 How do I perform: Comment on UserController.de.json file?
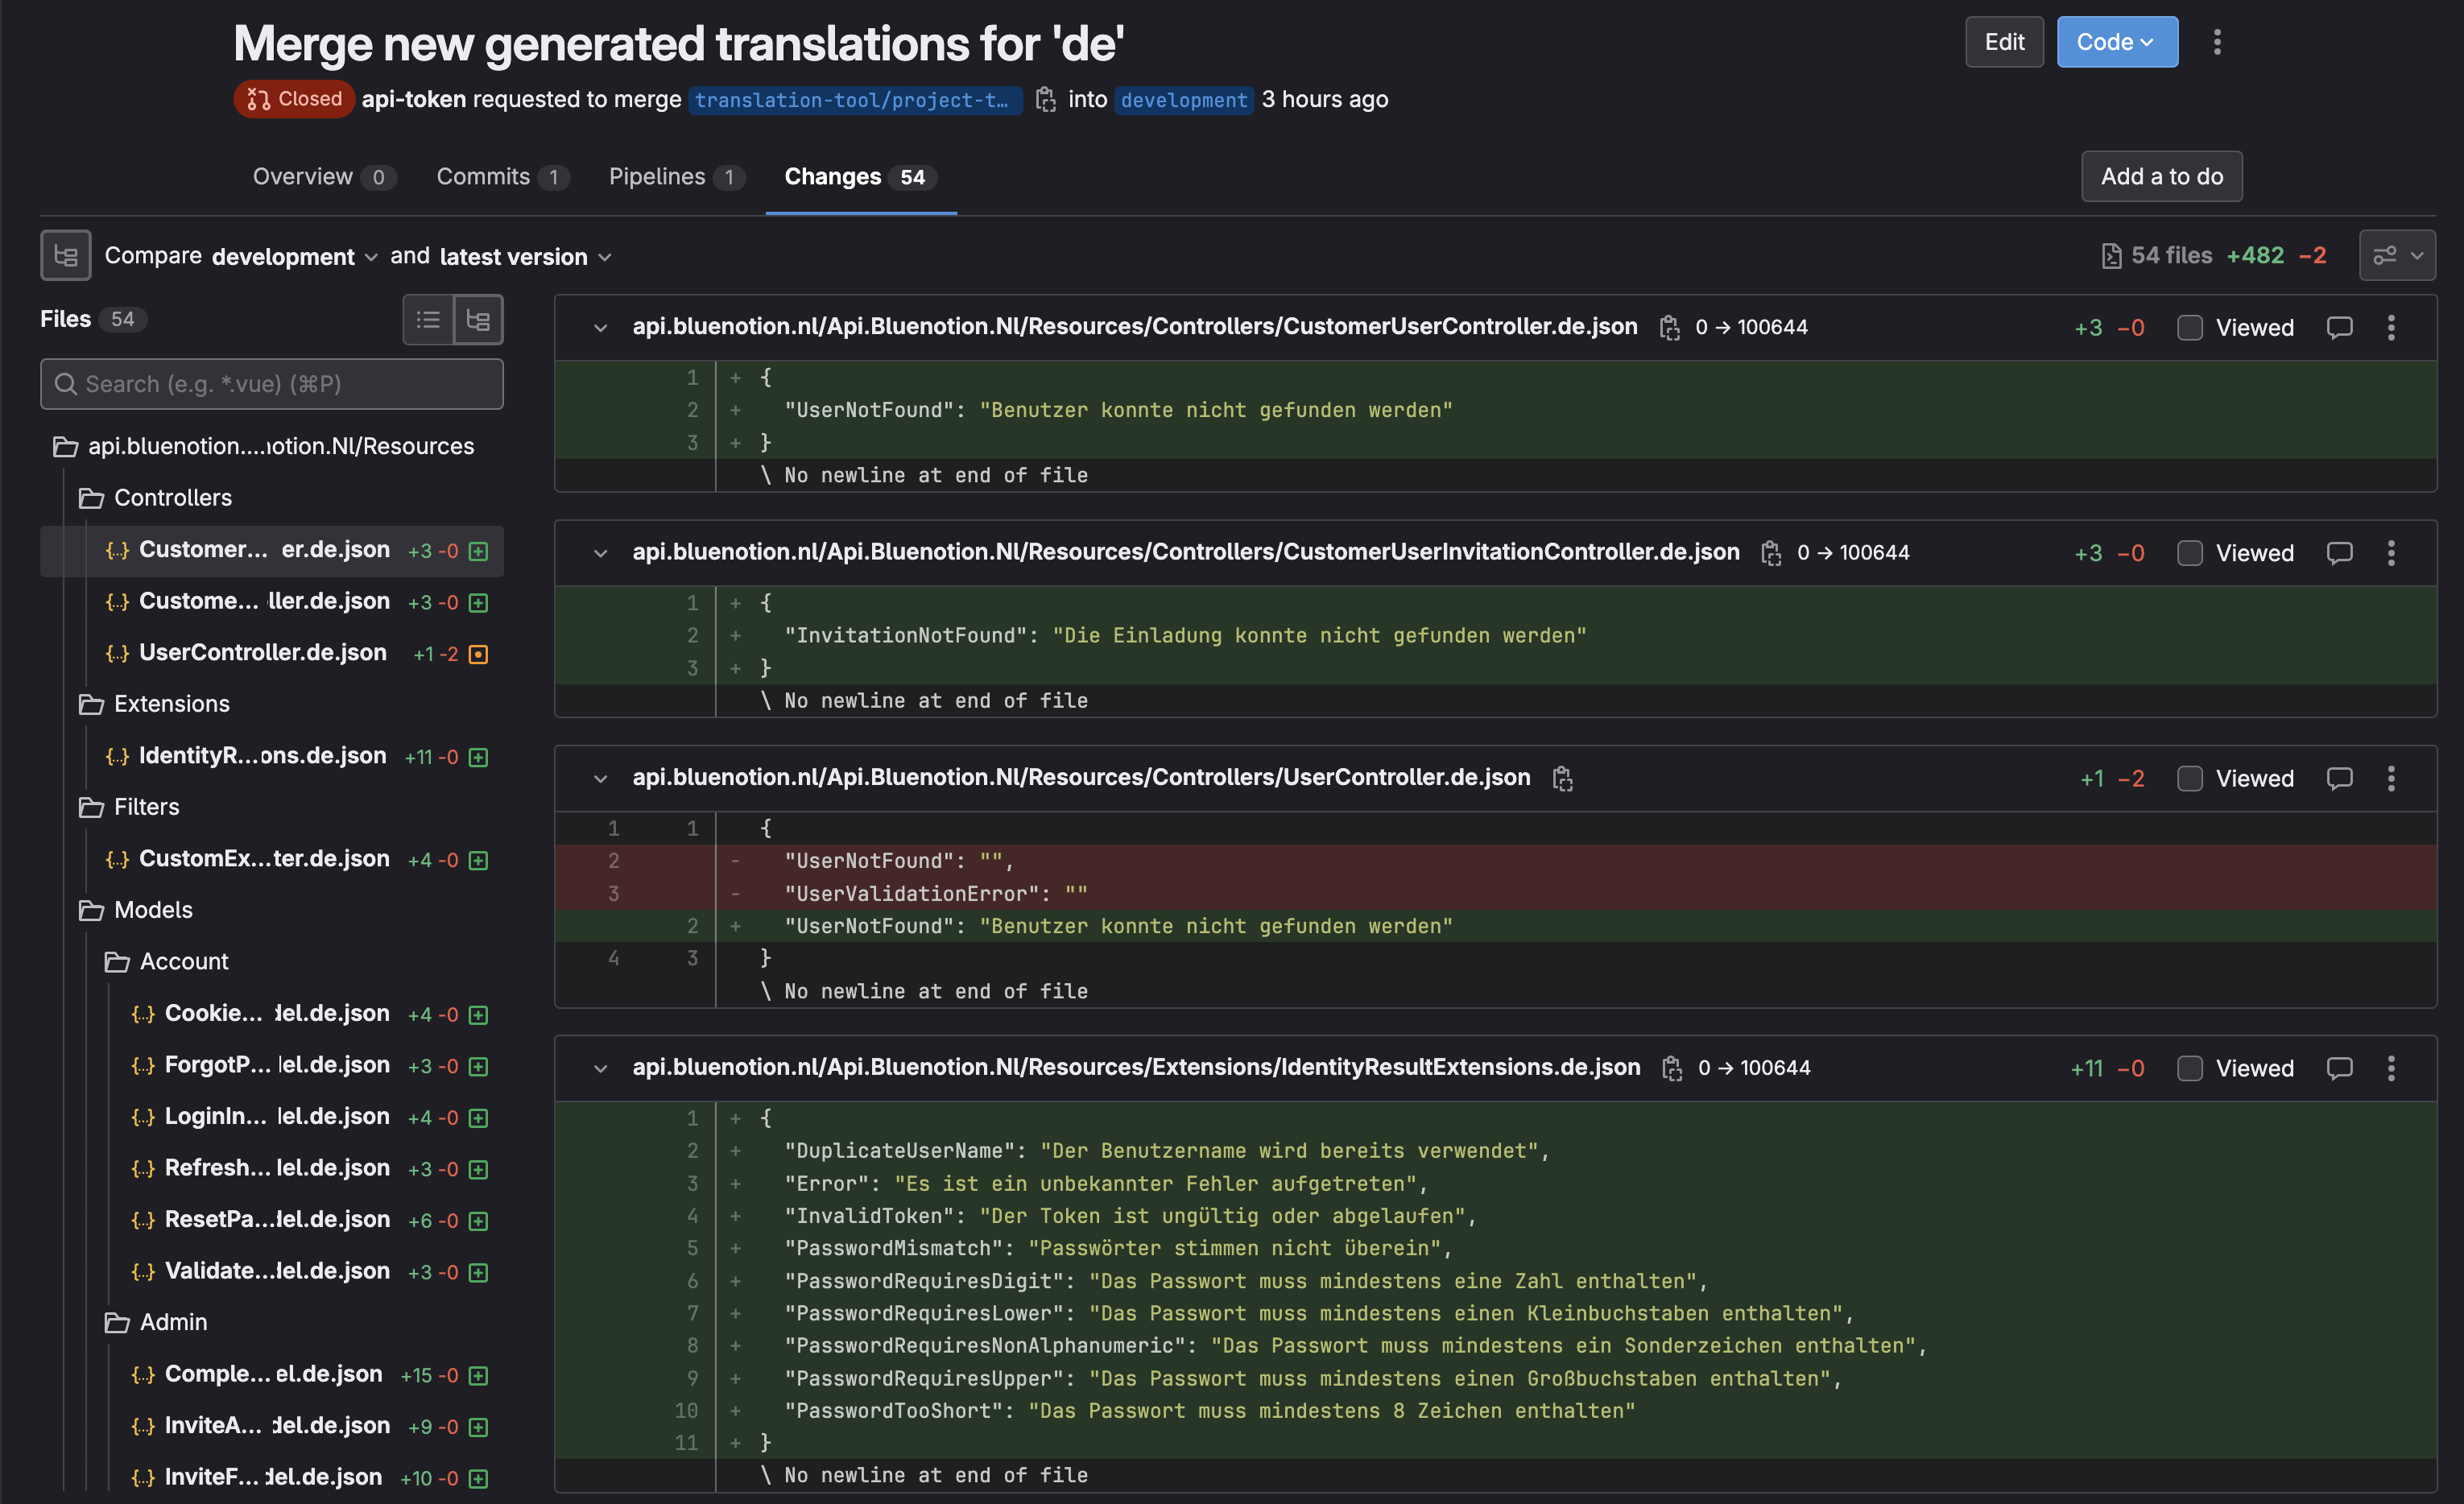click(2339, 779)
